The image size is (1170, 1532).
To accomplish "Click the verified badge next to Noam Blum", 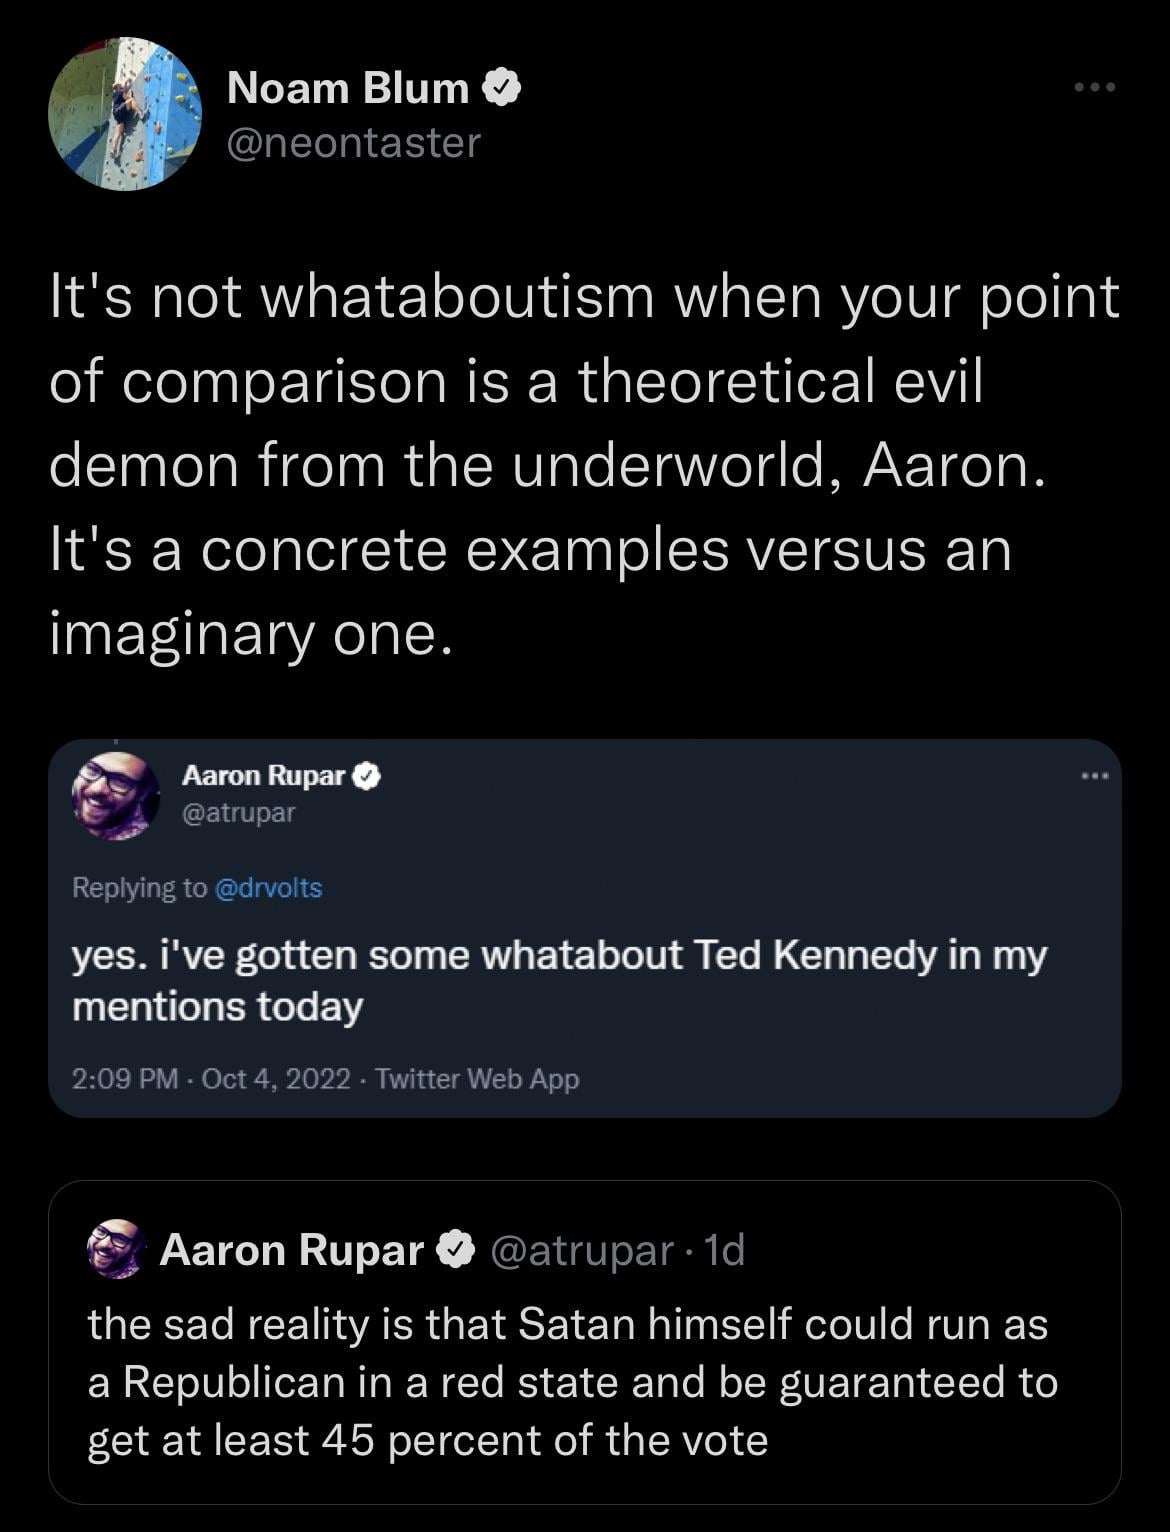I will pyautogui.click(x=502, y=89).
